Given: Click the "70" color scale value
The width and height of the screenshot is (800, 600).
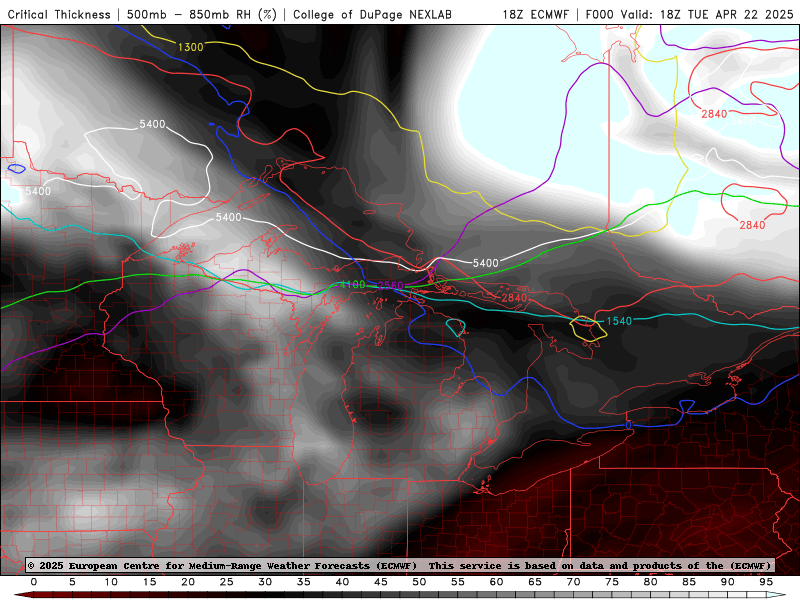Looking at the screenshot, I should coord(573,582).
